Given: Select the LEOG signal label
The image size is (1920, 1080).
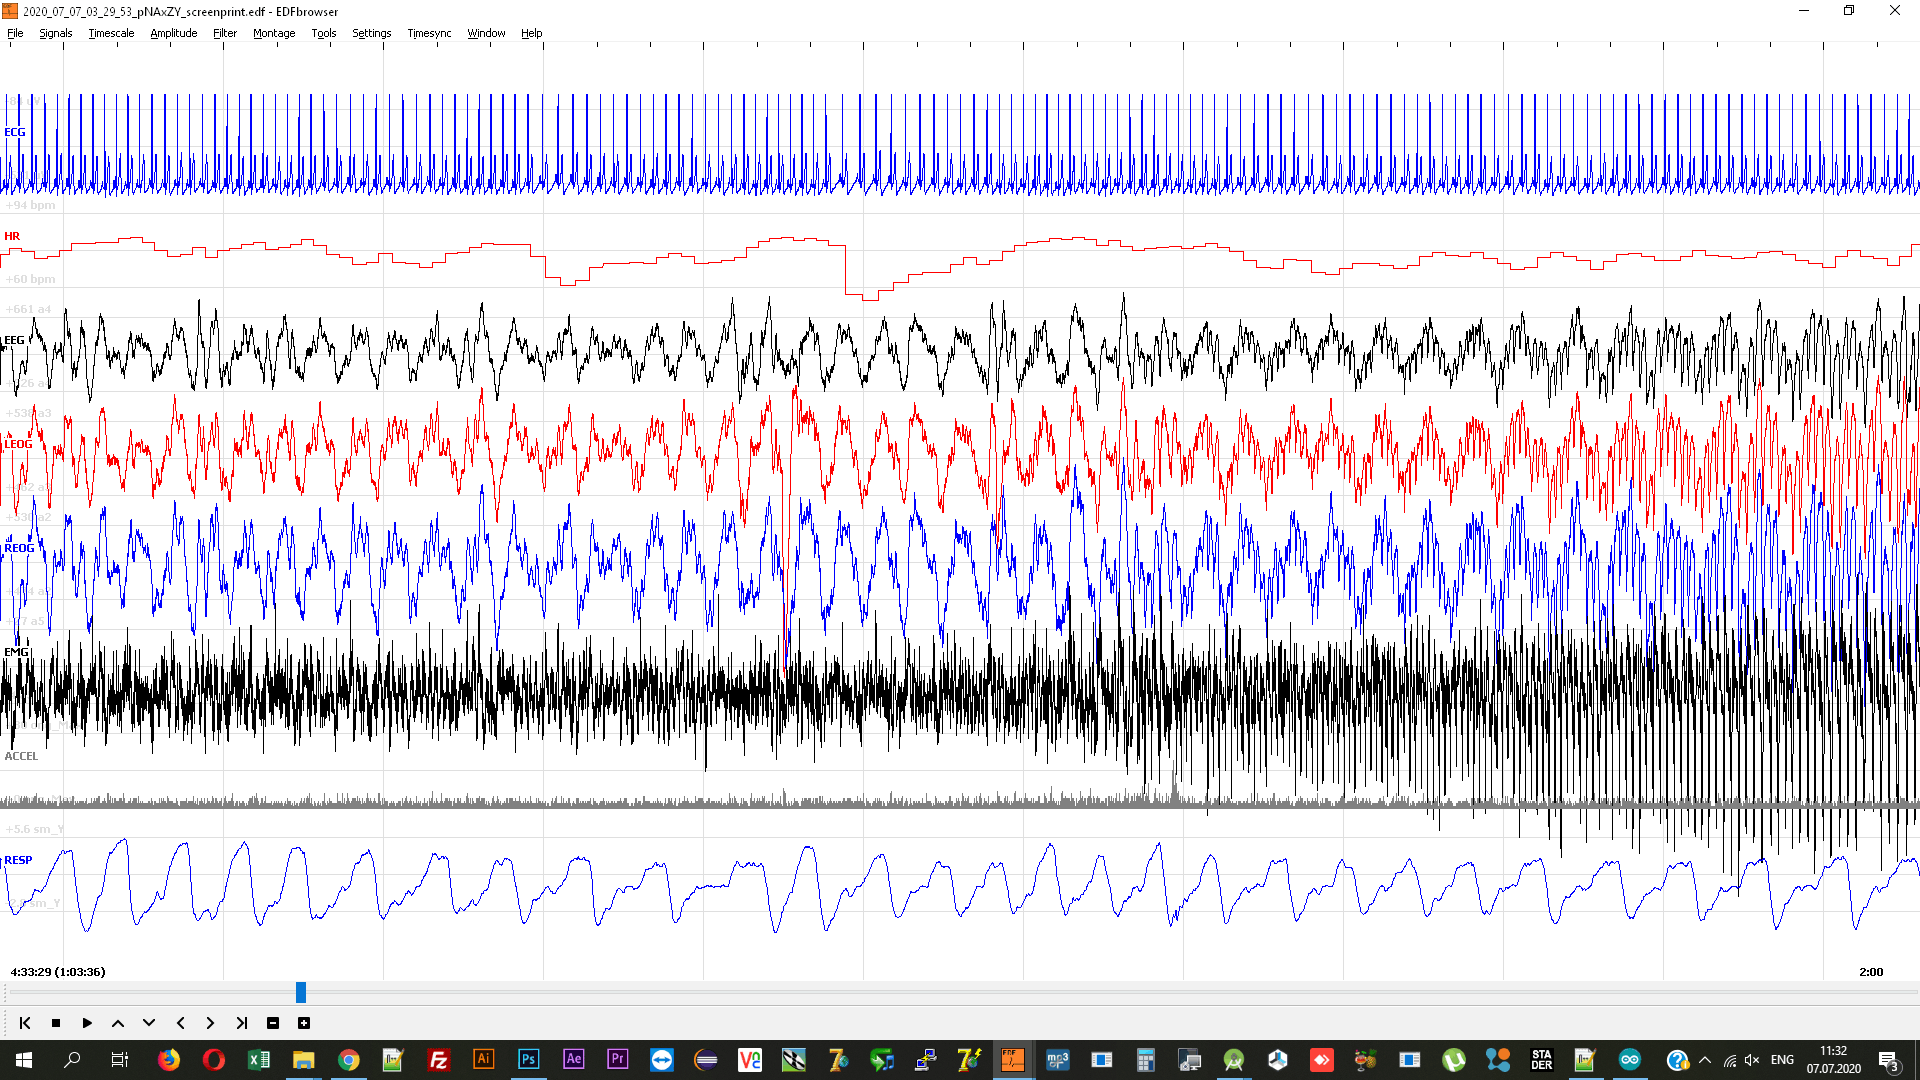Looking at the screenshot, I should coord(19,444).
